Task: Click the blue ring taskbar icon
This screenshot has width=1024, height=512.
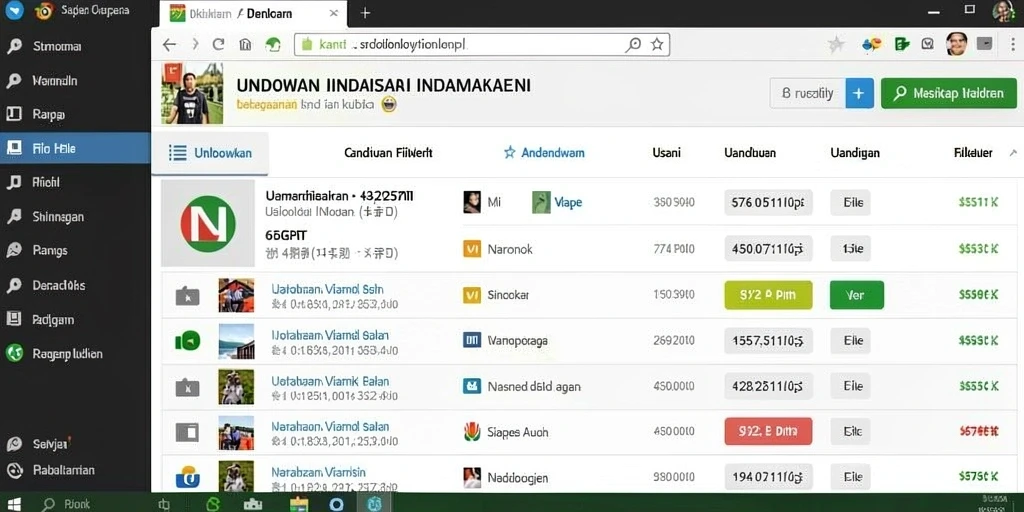Action: coord(336,504)
